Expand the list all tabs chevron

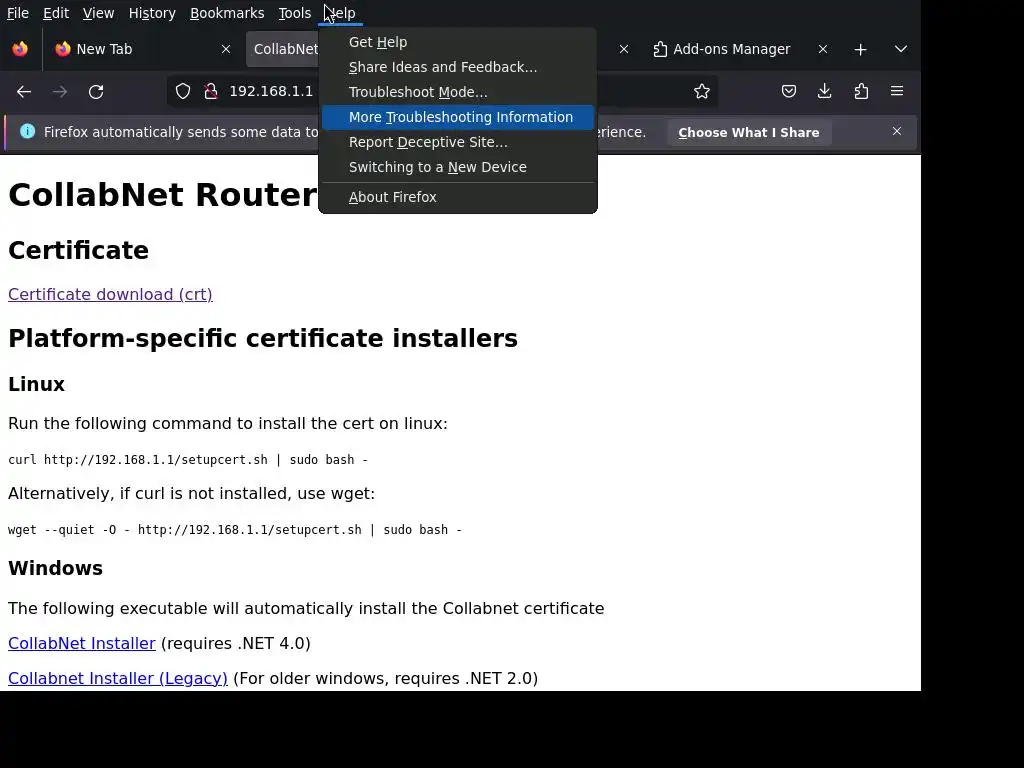point(901,49)
